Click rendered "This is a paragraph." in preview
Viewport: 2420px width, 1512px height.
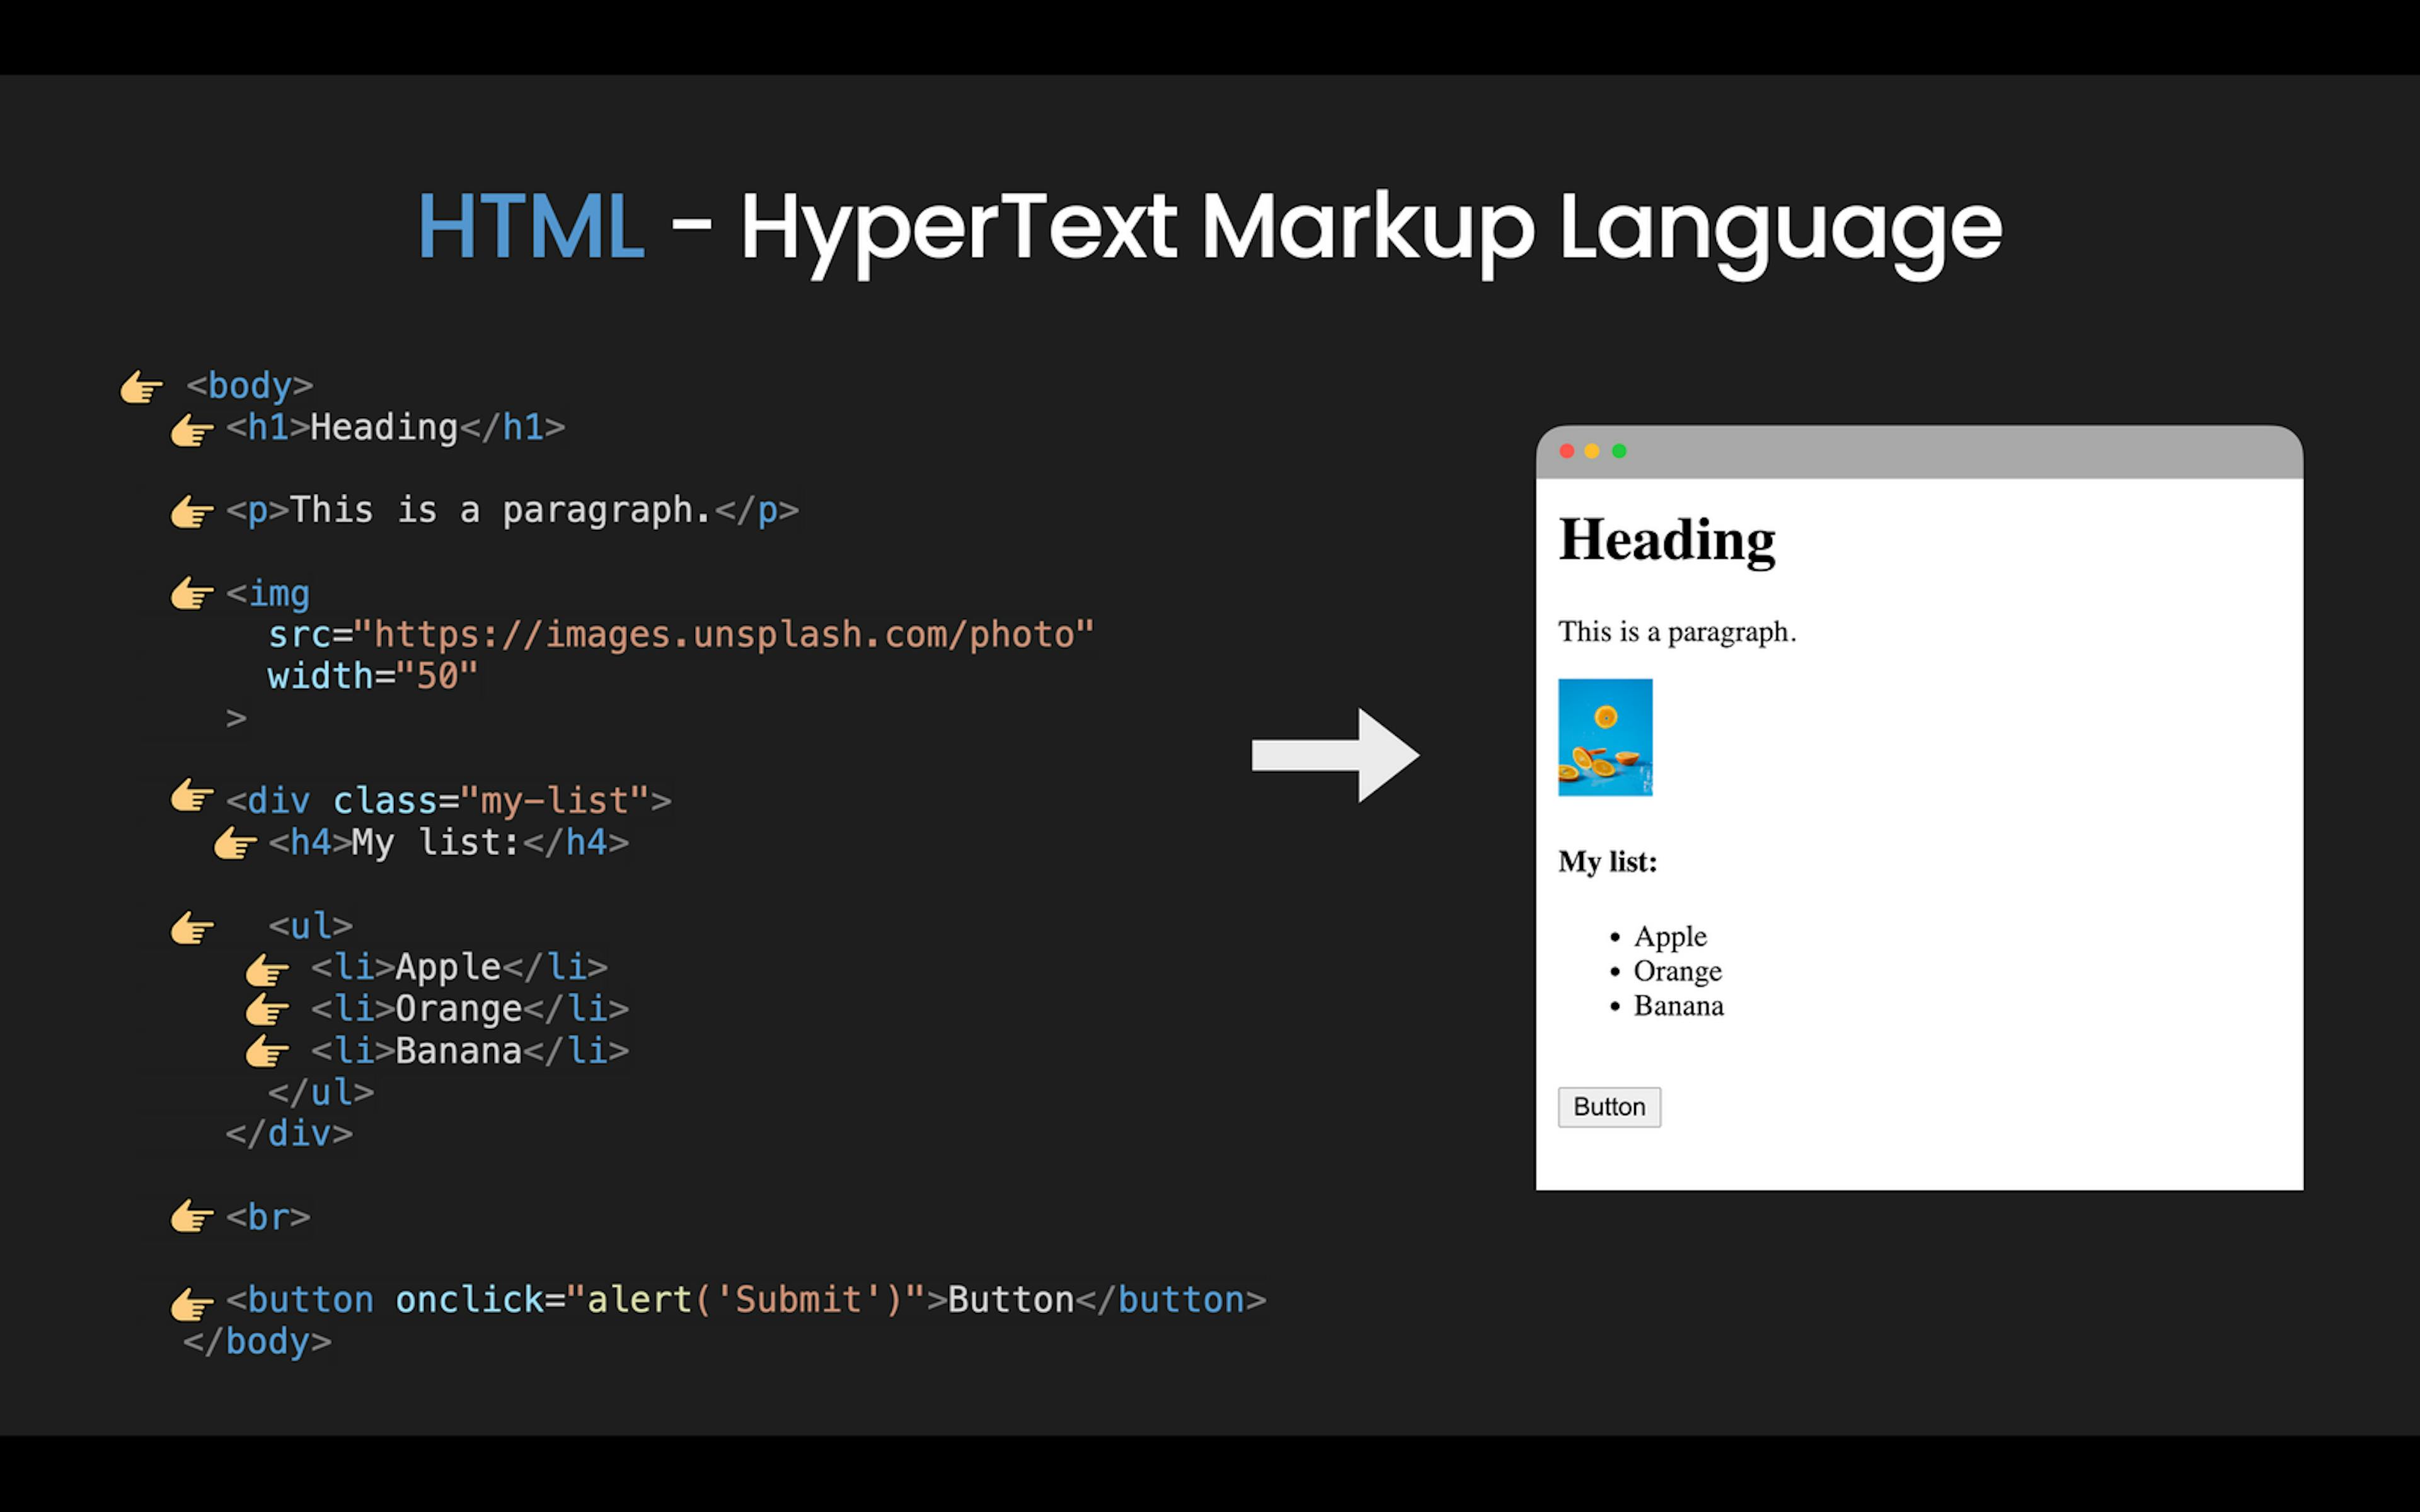click(1677, 632)
